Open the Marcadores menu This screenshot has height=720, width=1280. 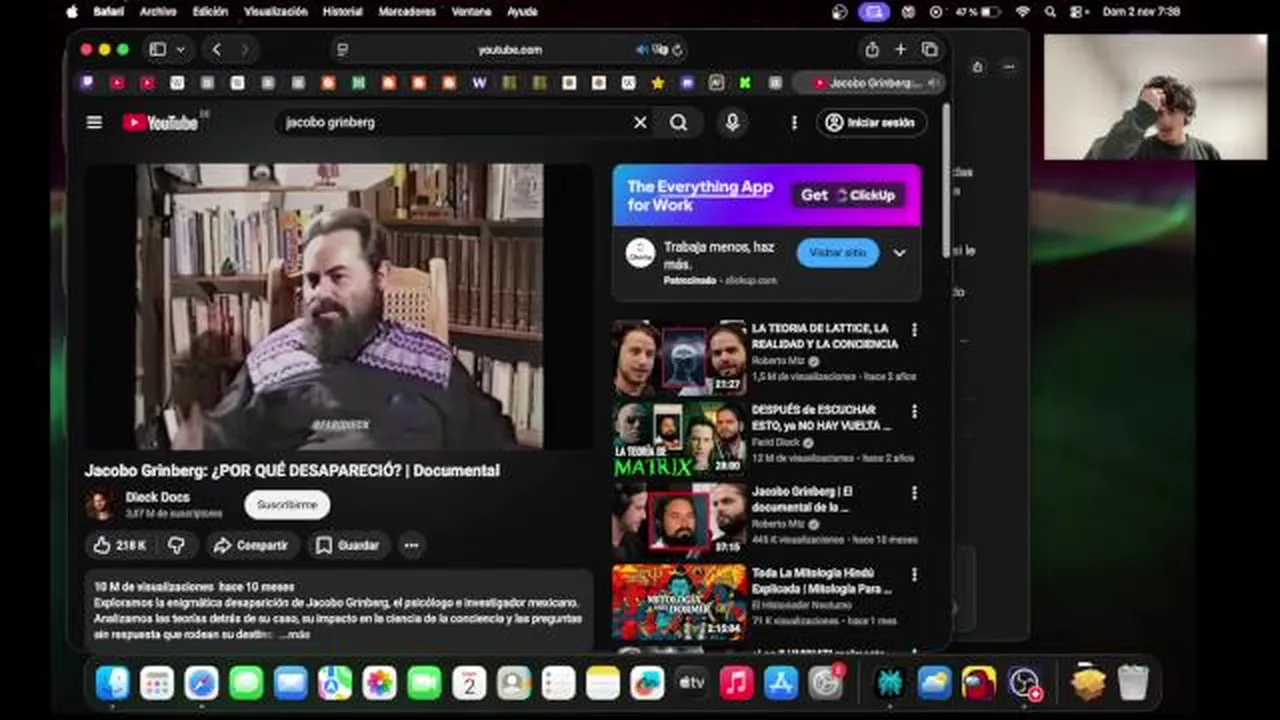tap(407, 12)
